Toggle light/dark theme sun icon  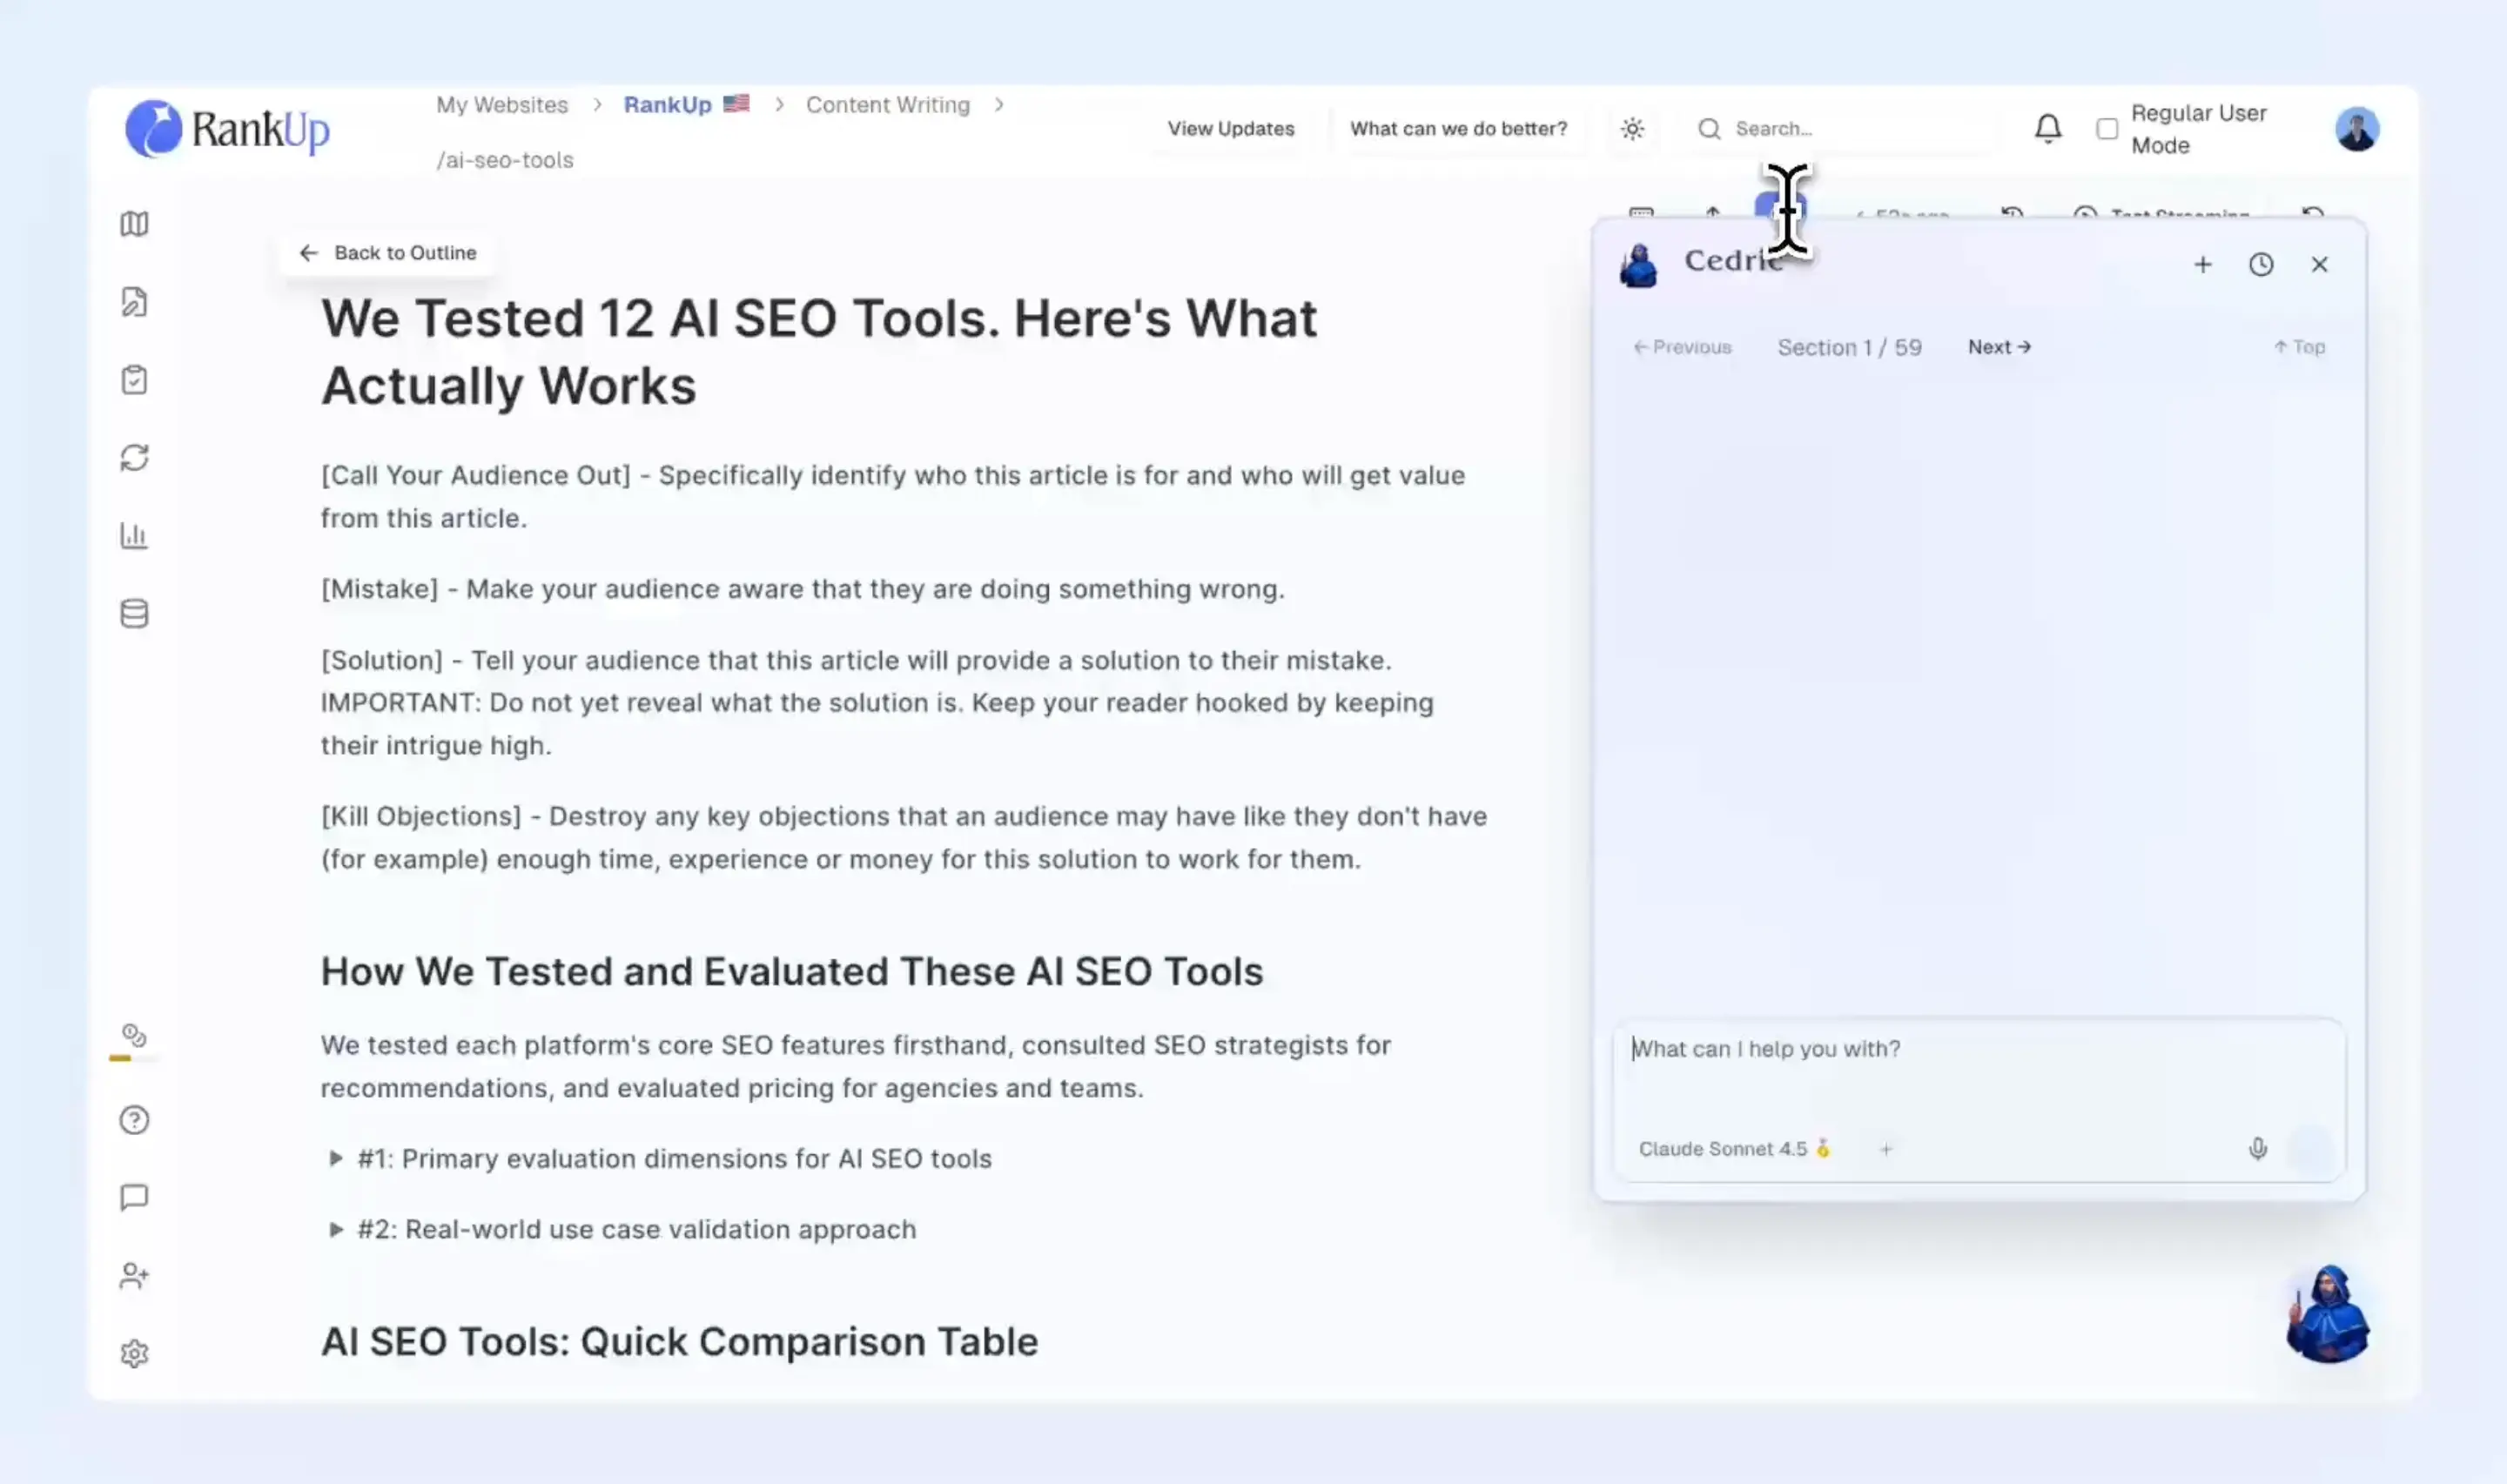point(1632,129)
